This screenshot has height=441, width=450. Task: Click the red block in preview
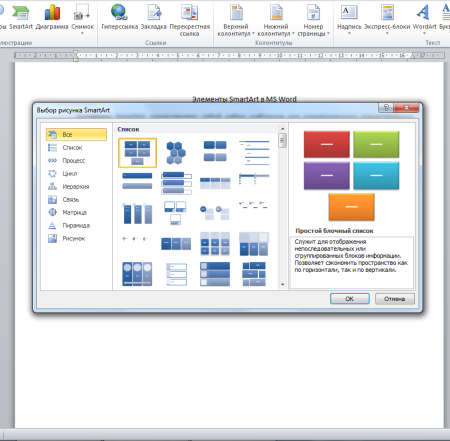coord(327,144)
